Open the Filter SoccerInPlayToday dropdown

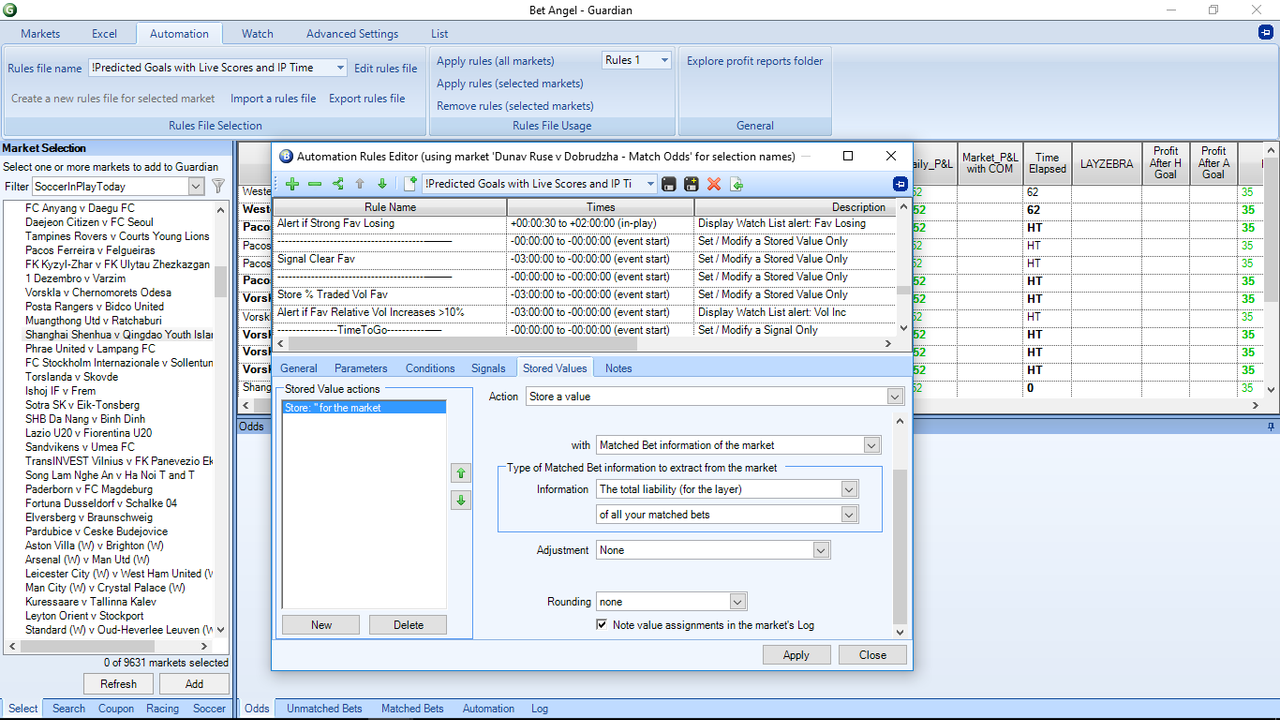pyautogui.click(x=196, y=186)
